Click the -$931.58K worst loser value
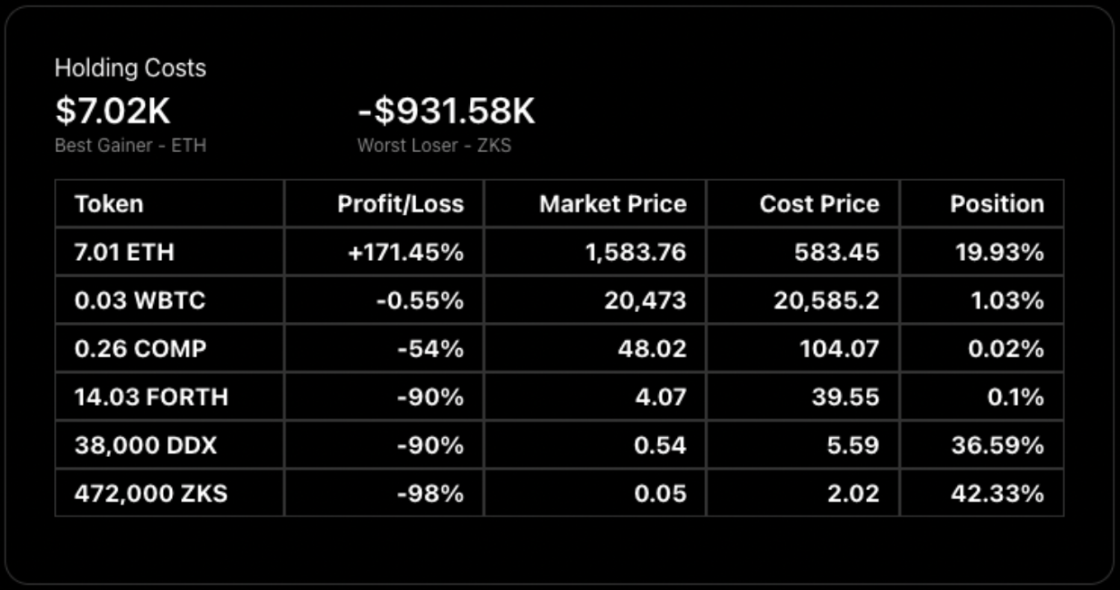The height and width of the screenshot is (590, 1120). point(446,111)
